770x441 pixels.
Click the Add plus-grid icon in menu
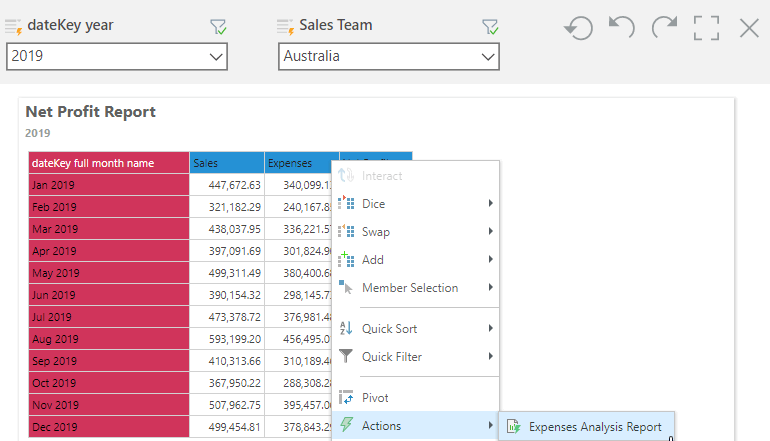pos(346,259)
